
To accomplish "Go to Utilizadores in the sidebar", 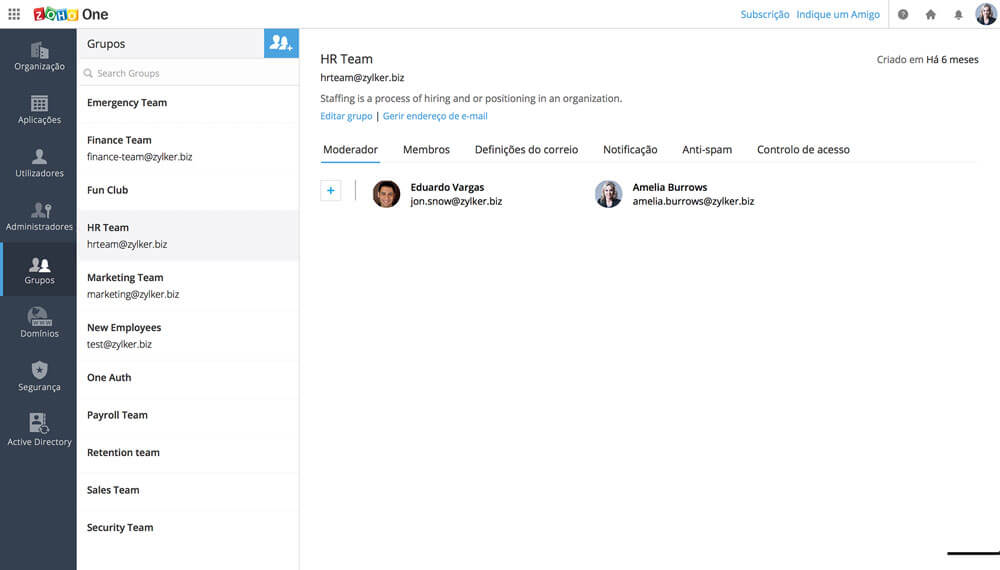I will 39,164.
